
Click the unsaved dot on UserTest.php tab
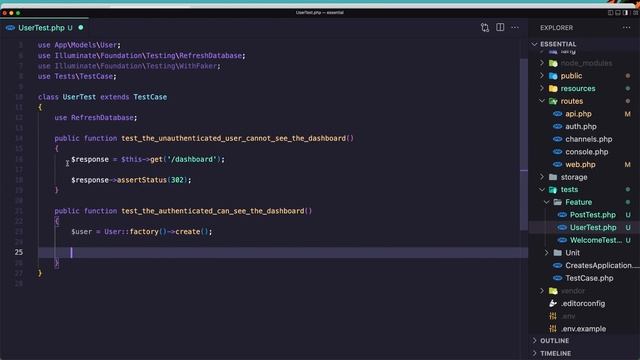(81, 28)
